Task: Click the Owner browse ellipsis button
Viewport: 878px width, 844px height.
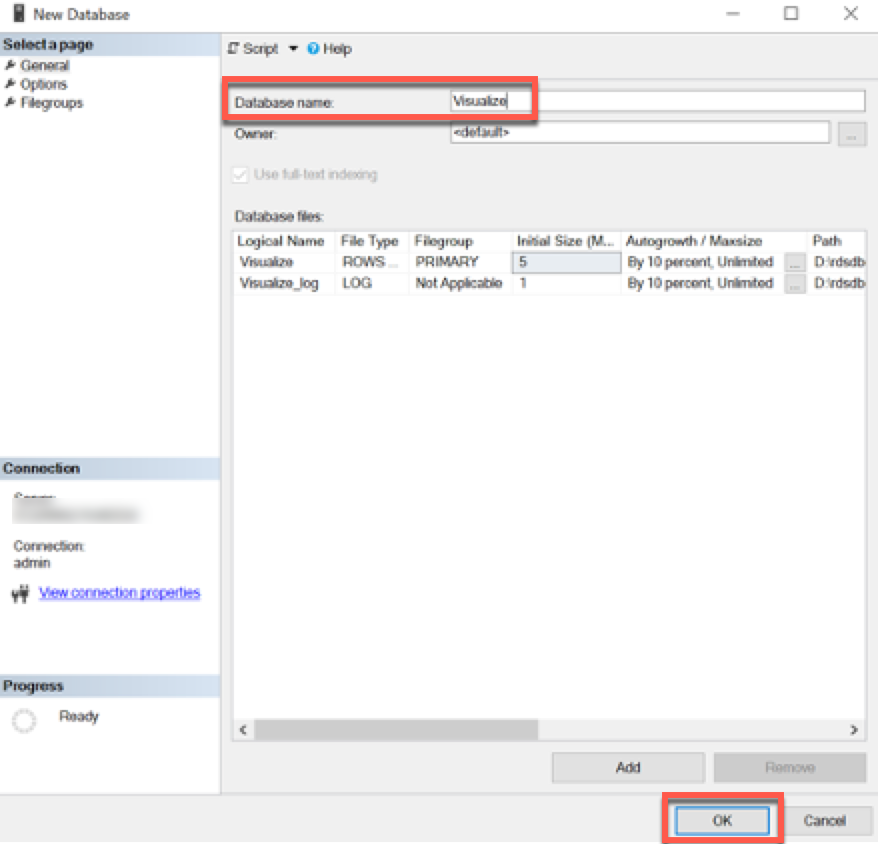Action: (x=852, y=134)
